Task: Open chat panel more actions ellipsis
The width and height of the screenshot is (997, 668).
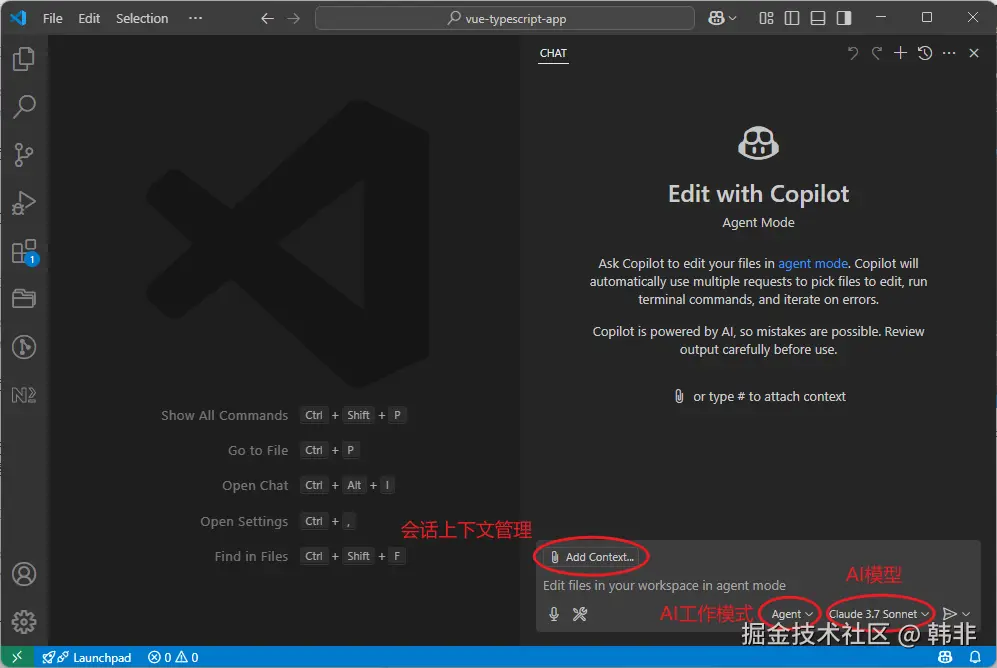Action: 949,53
